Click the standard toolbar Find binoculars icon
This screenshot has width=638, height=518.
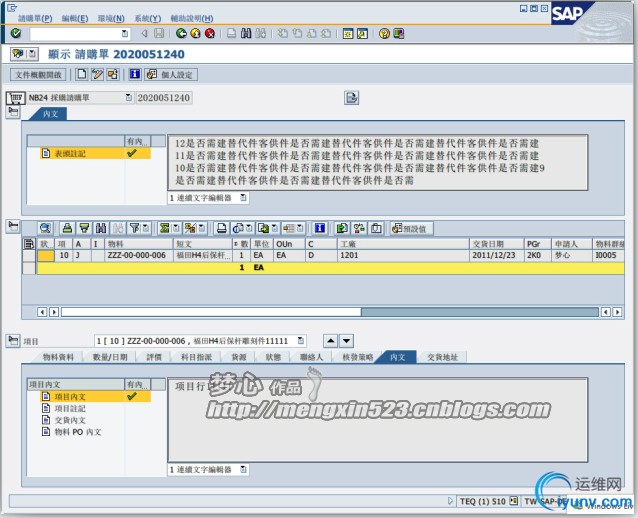tap(246, 33)
